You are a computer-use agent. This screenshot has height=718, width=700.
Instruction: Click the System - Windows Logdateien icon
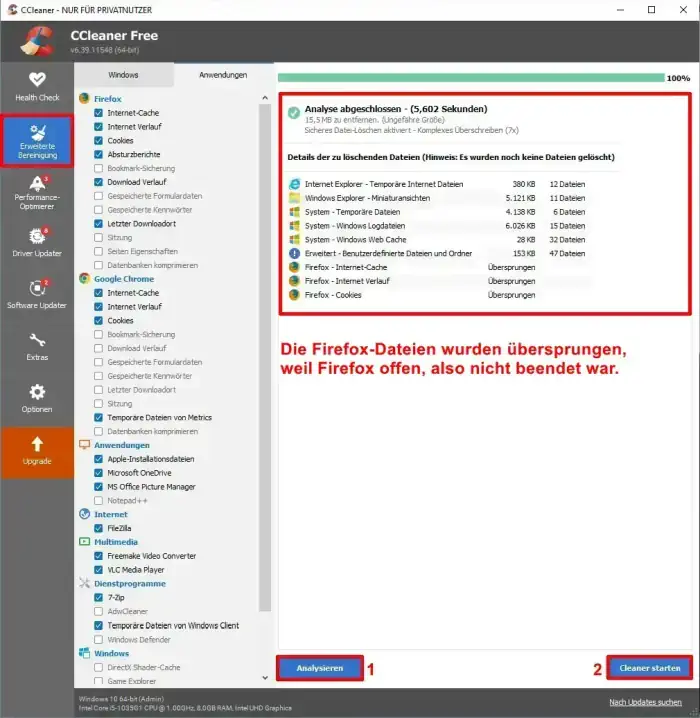pos(294,226)
